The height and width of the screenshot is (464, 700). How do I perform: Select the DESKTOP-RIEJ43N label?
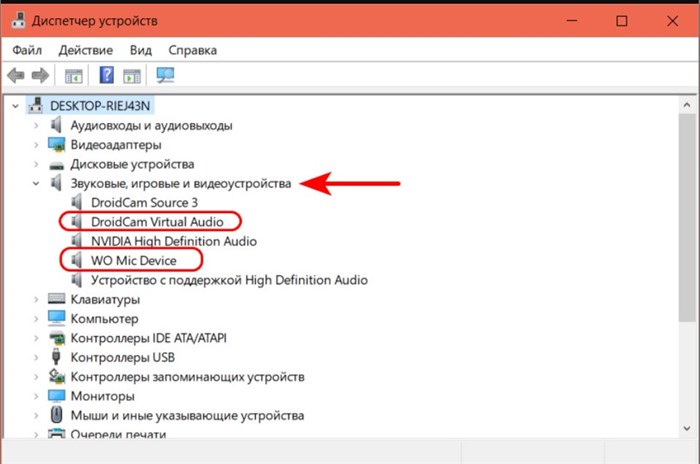[100, 106]
